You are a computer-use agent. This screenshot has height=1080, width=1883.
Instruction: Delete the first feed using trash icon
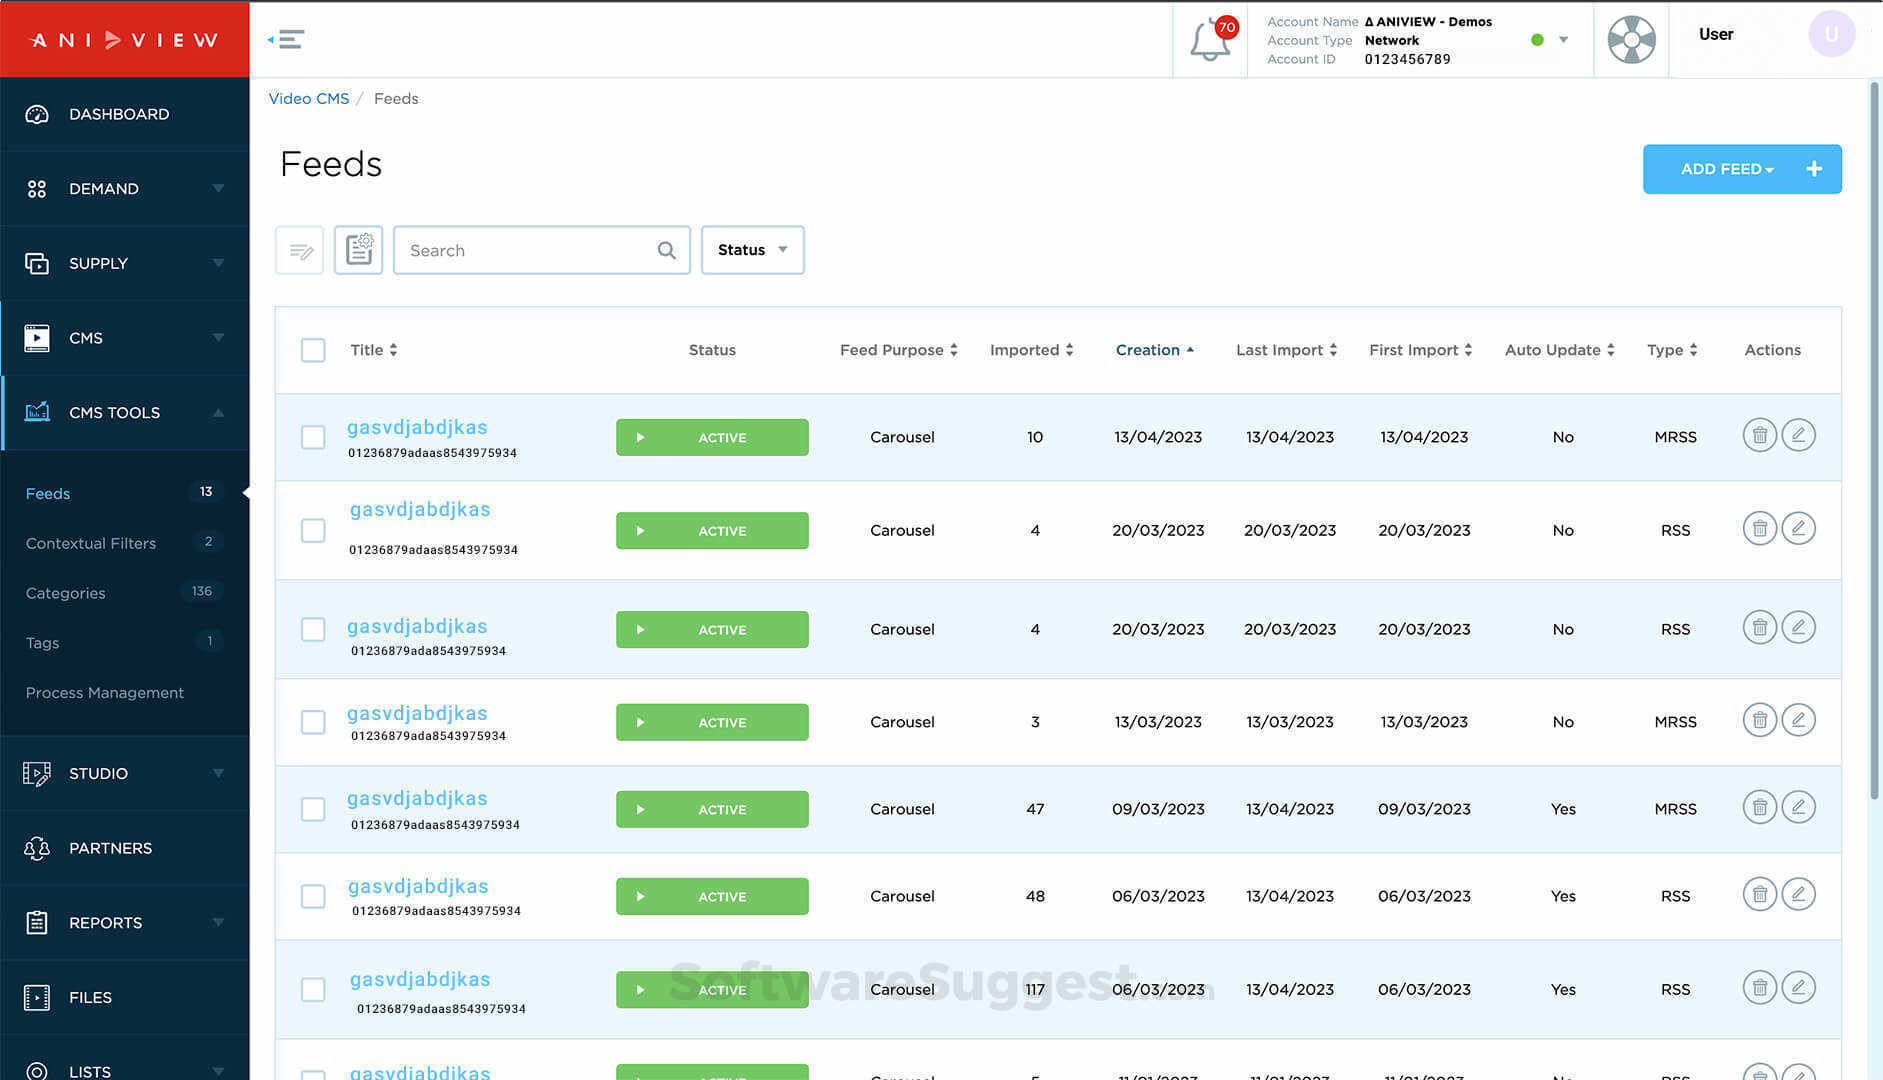1759,435
